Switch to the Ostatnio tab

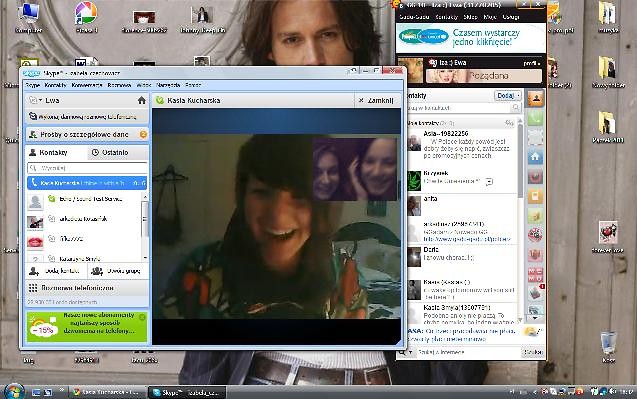(118, 152)
